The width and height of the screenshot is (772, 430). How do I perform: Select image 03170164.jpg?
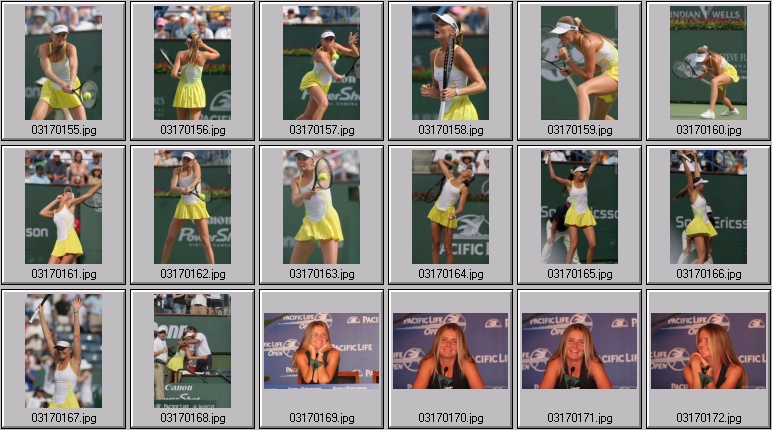[450, 207]
